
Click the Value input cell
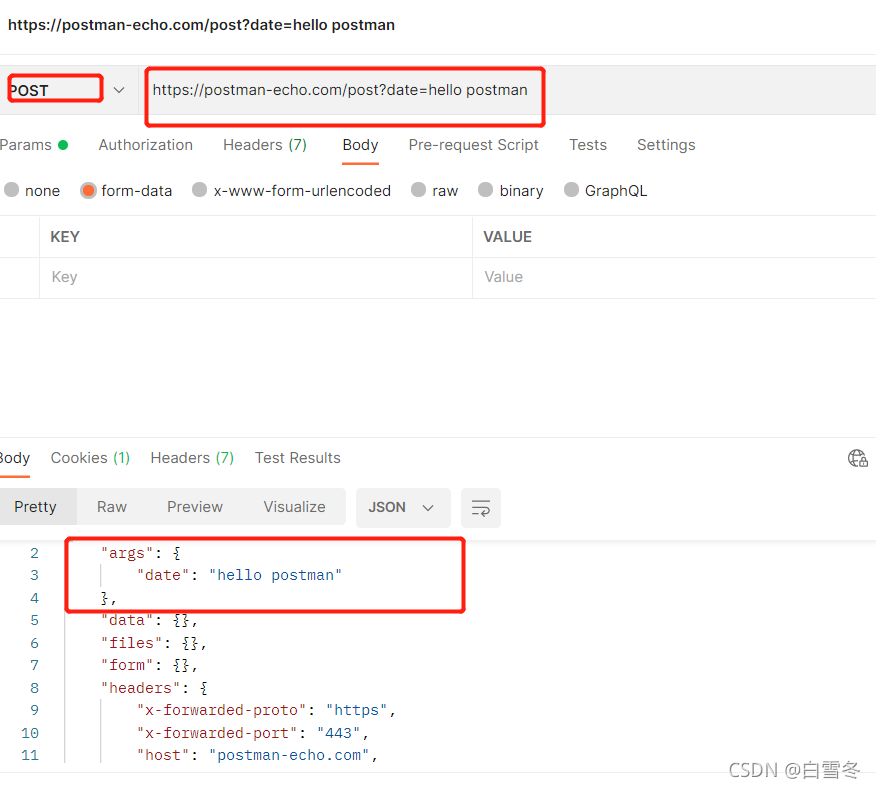click(674, 277)
